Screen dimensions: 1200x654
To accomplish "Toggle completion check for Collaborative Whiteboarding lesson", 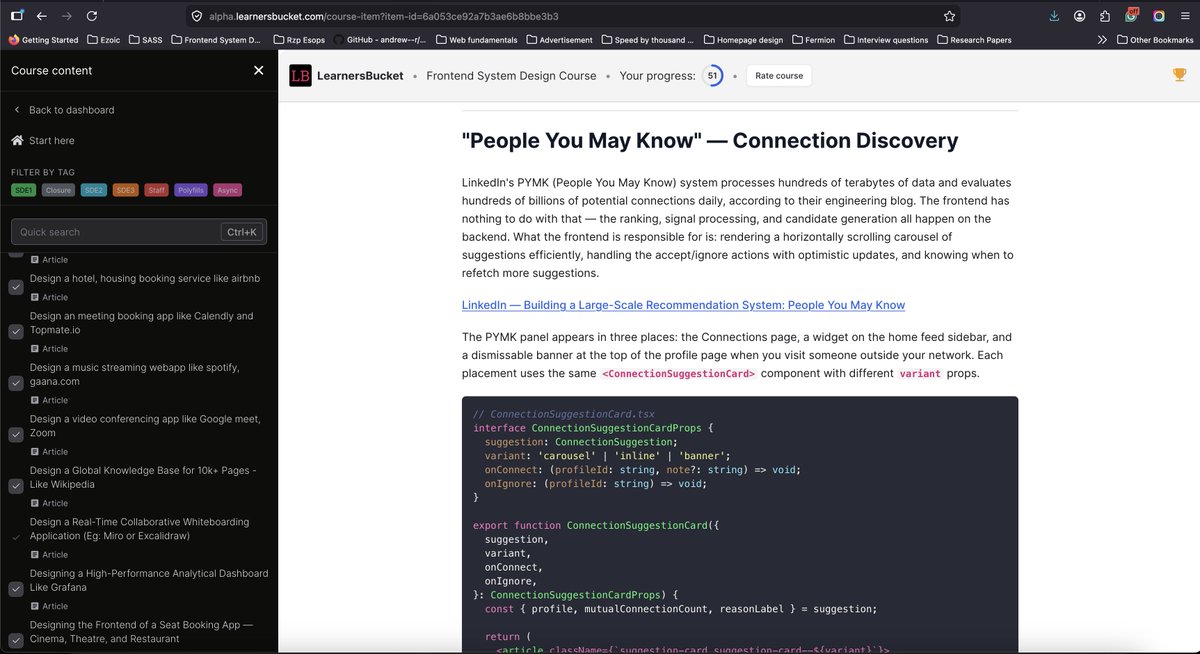I will tap(16, 538).
